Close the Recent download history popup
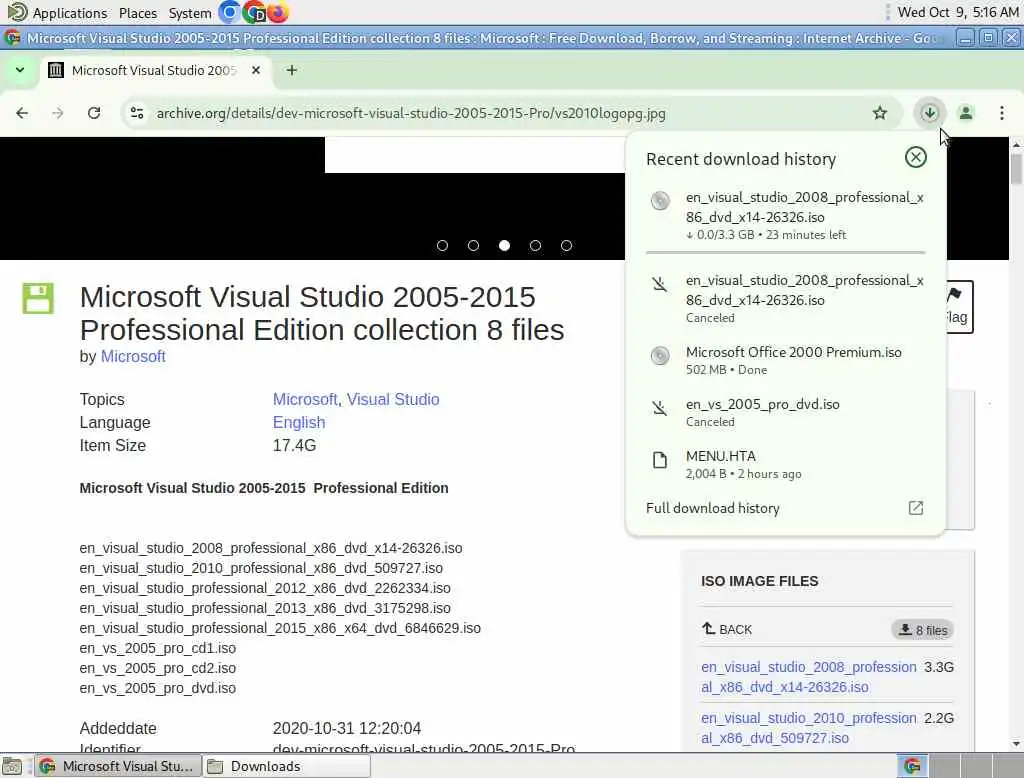 [x=916, y=157]
